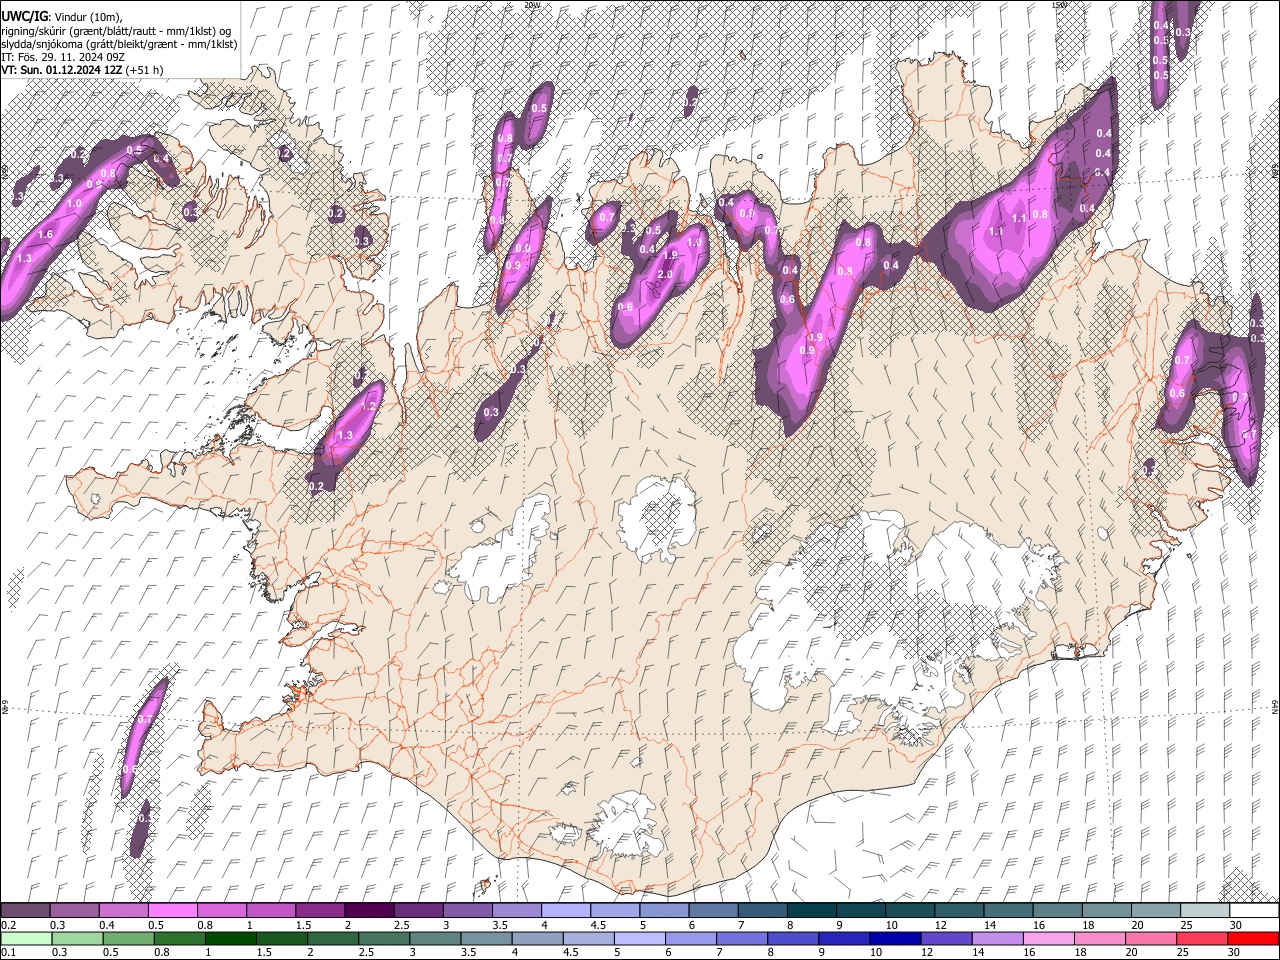This screenshot has height=960, width=1280.
Task: Click the 3 swatch in lower legend row
Action: (x=435, y=938)
